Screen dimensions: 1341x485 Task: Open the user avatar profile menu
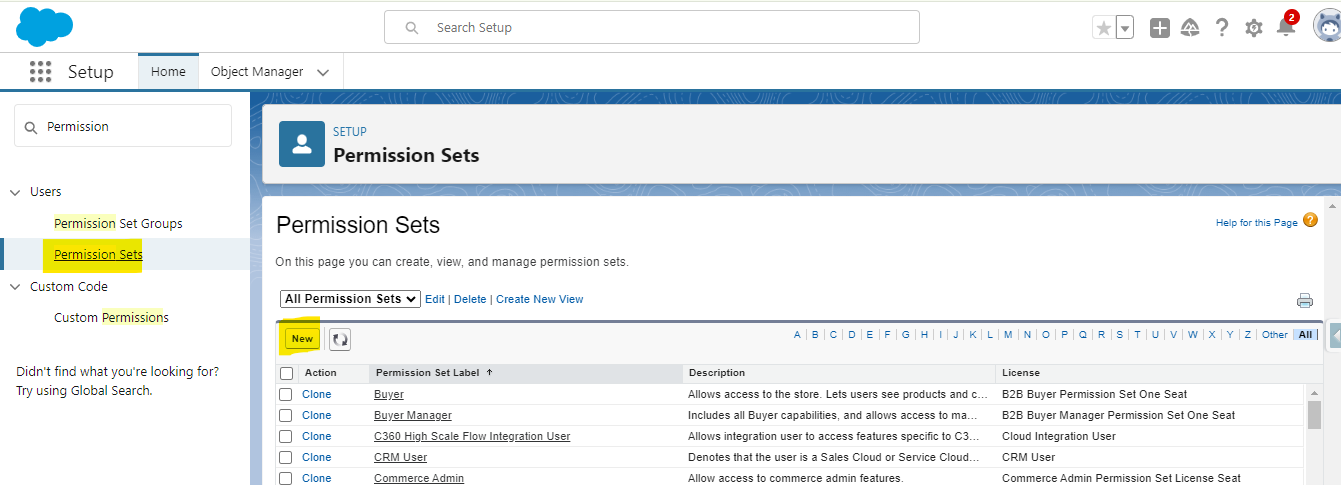(x=1327, y=27)
